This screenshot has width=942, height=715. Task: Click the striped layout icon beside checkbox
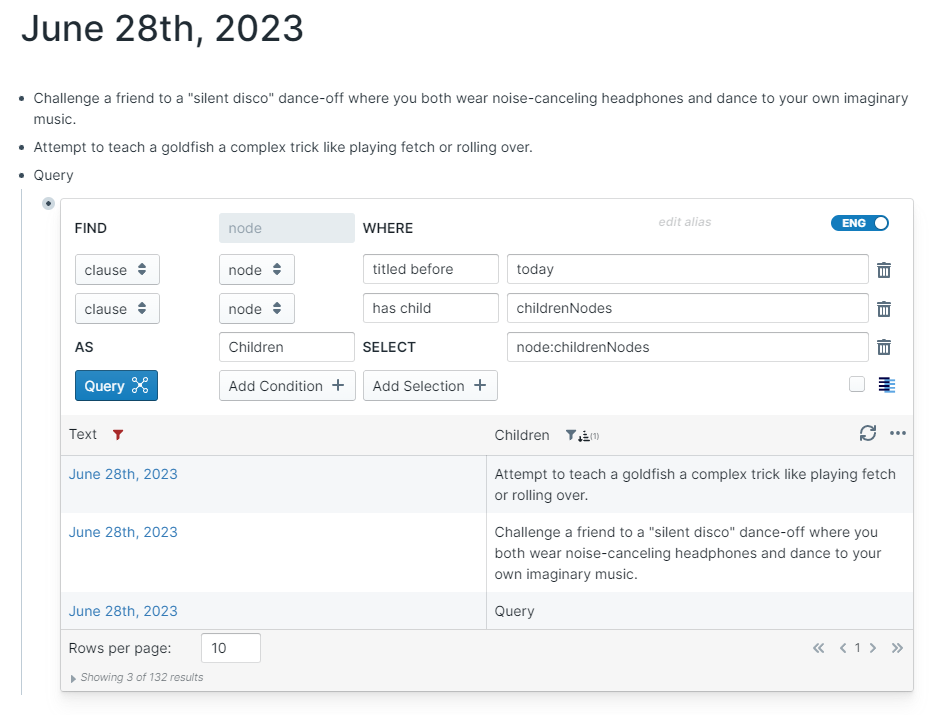tap(887, 385)
